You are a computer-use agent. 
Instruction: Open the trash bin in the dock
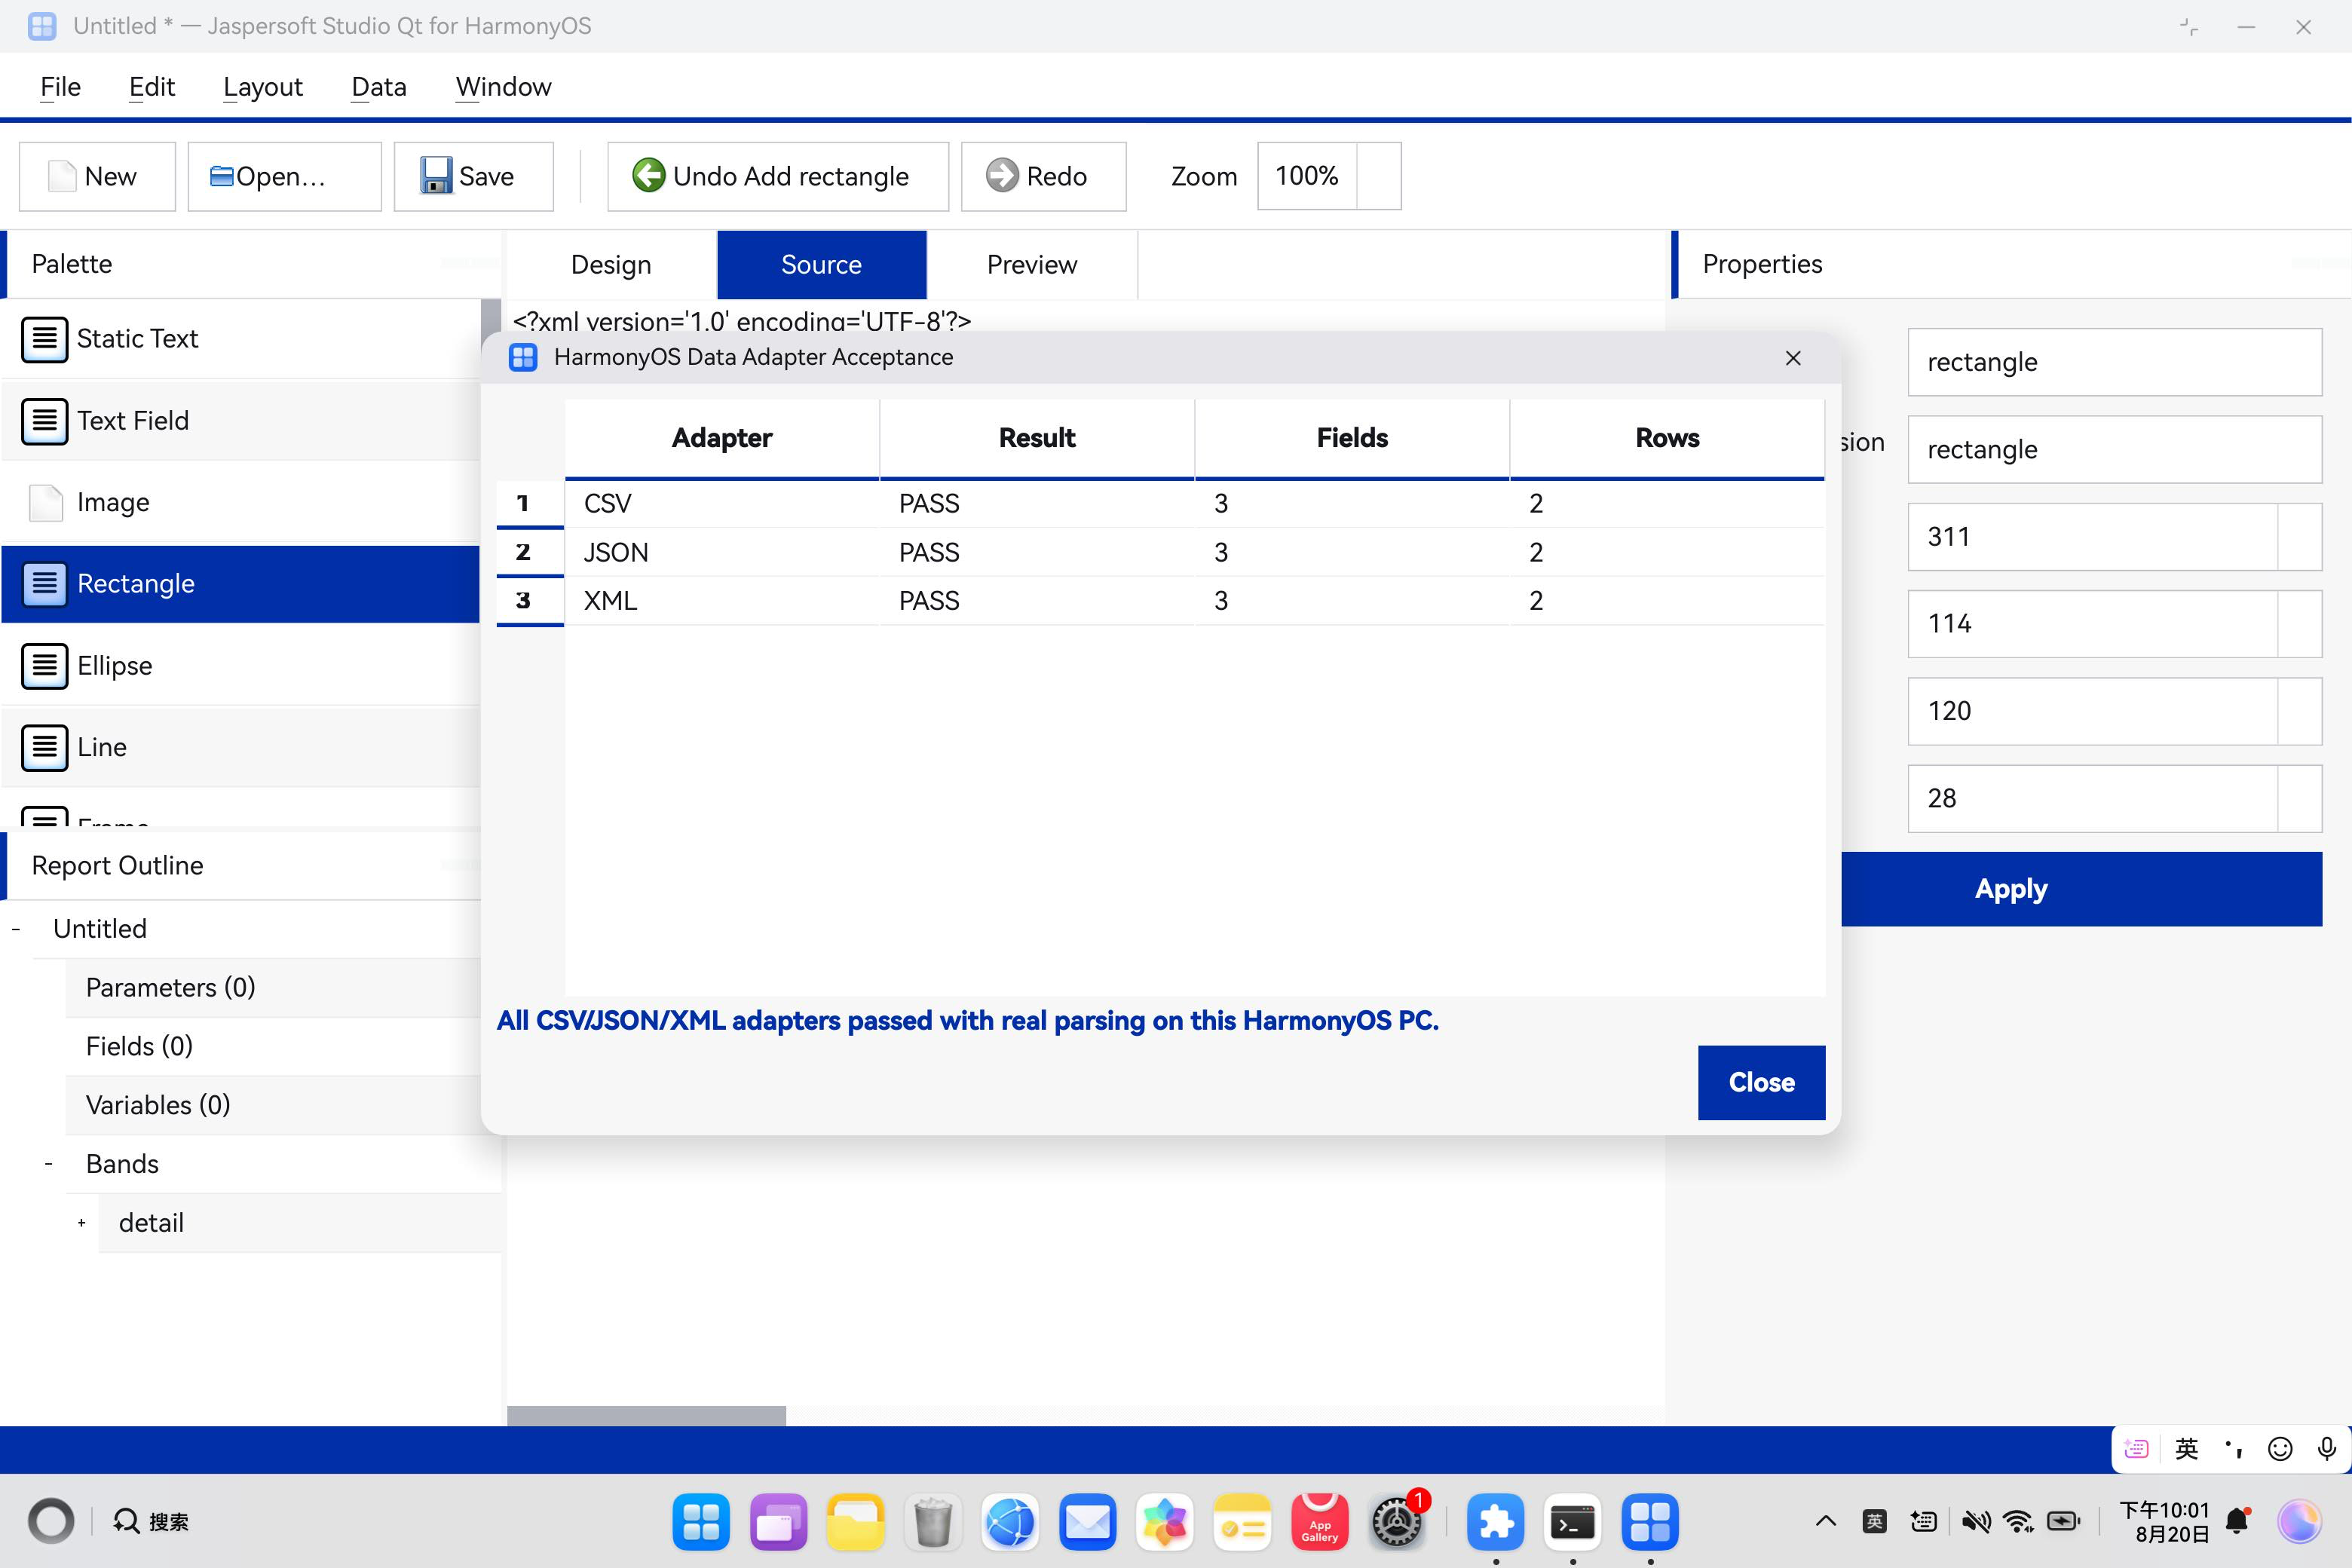tap(932, 1522)
